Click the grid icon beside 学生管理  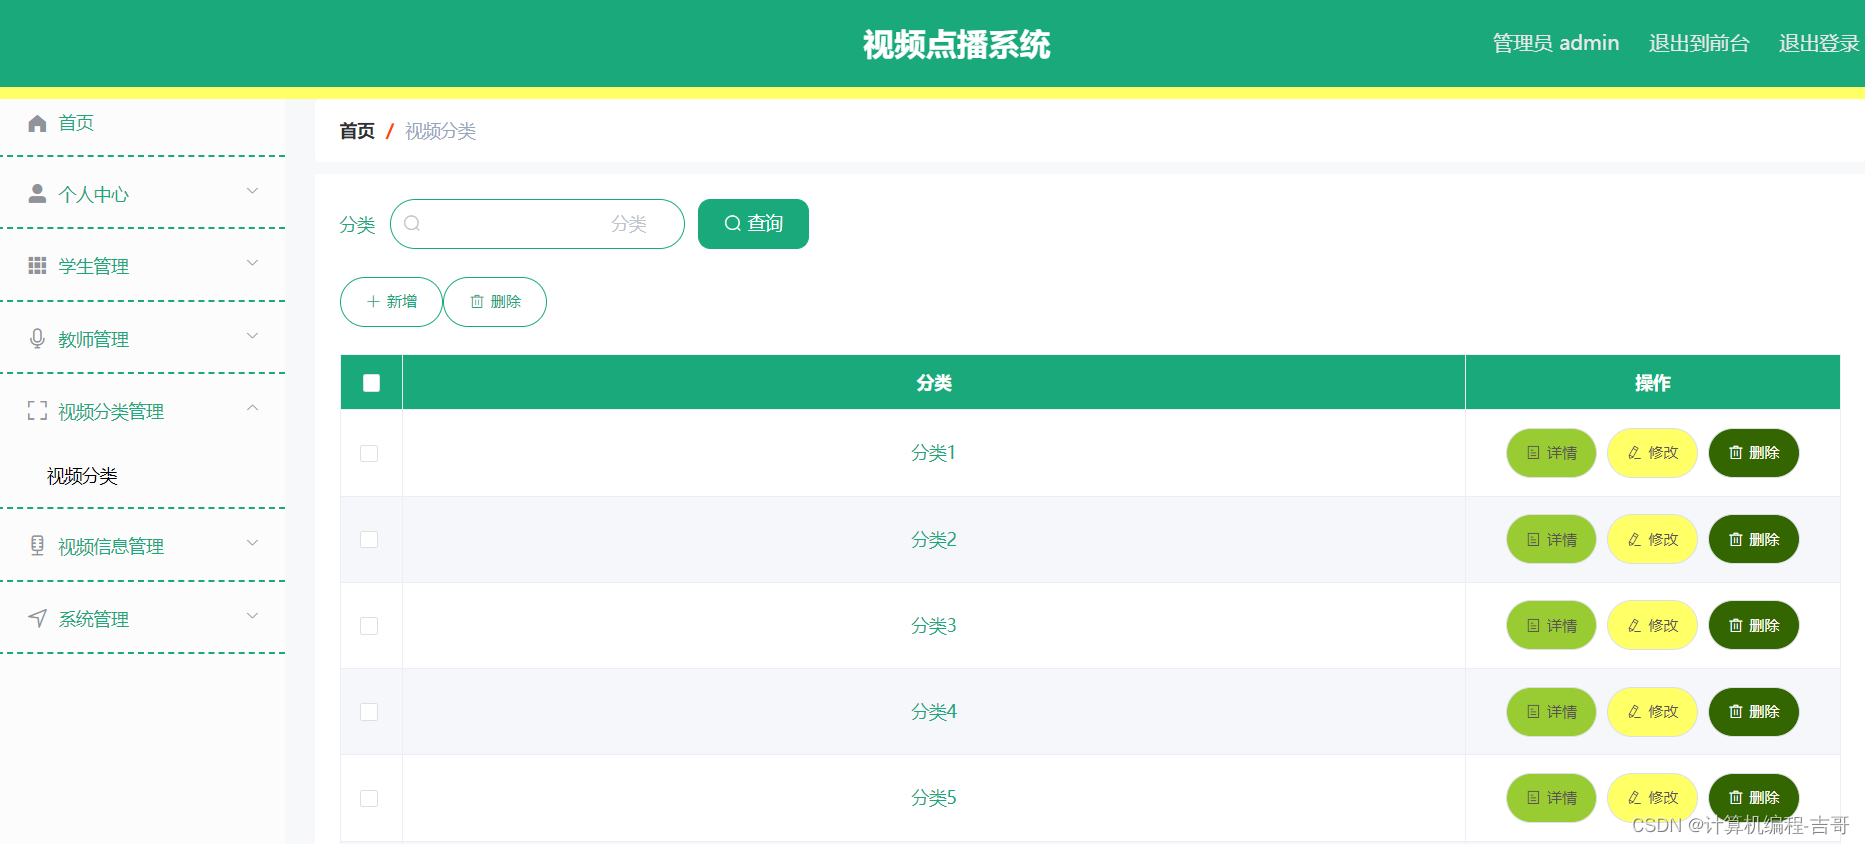tap(37, 265)
